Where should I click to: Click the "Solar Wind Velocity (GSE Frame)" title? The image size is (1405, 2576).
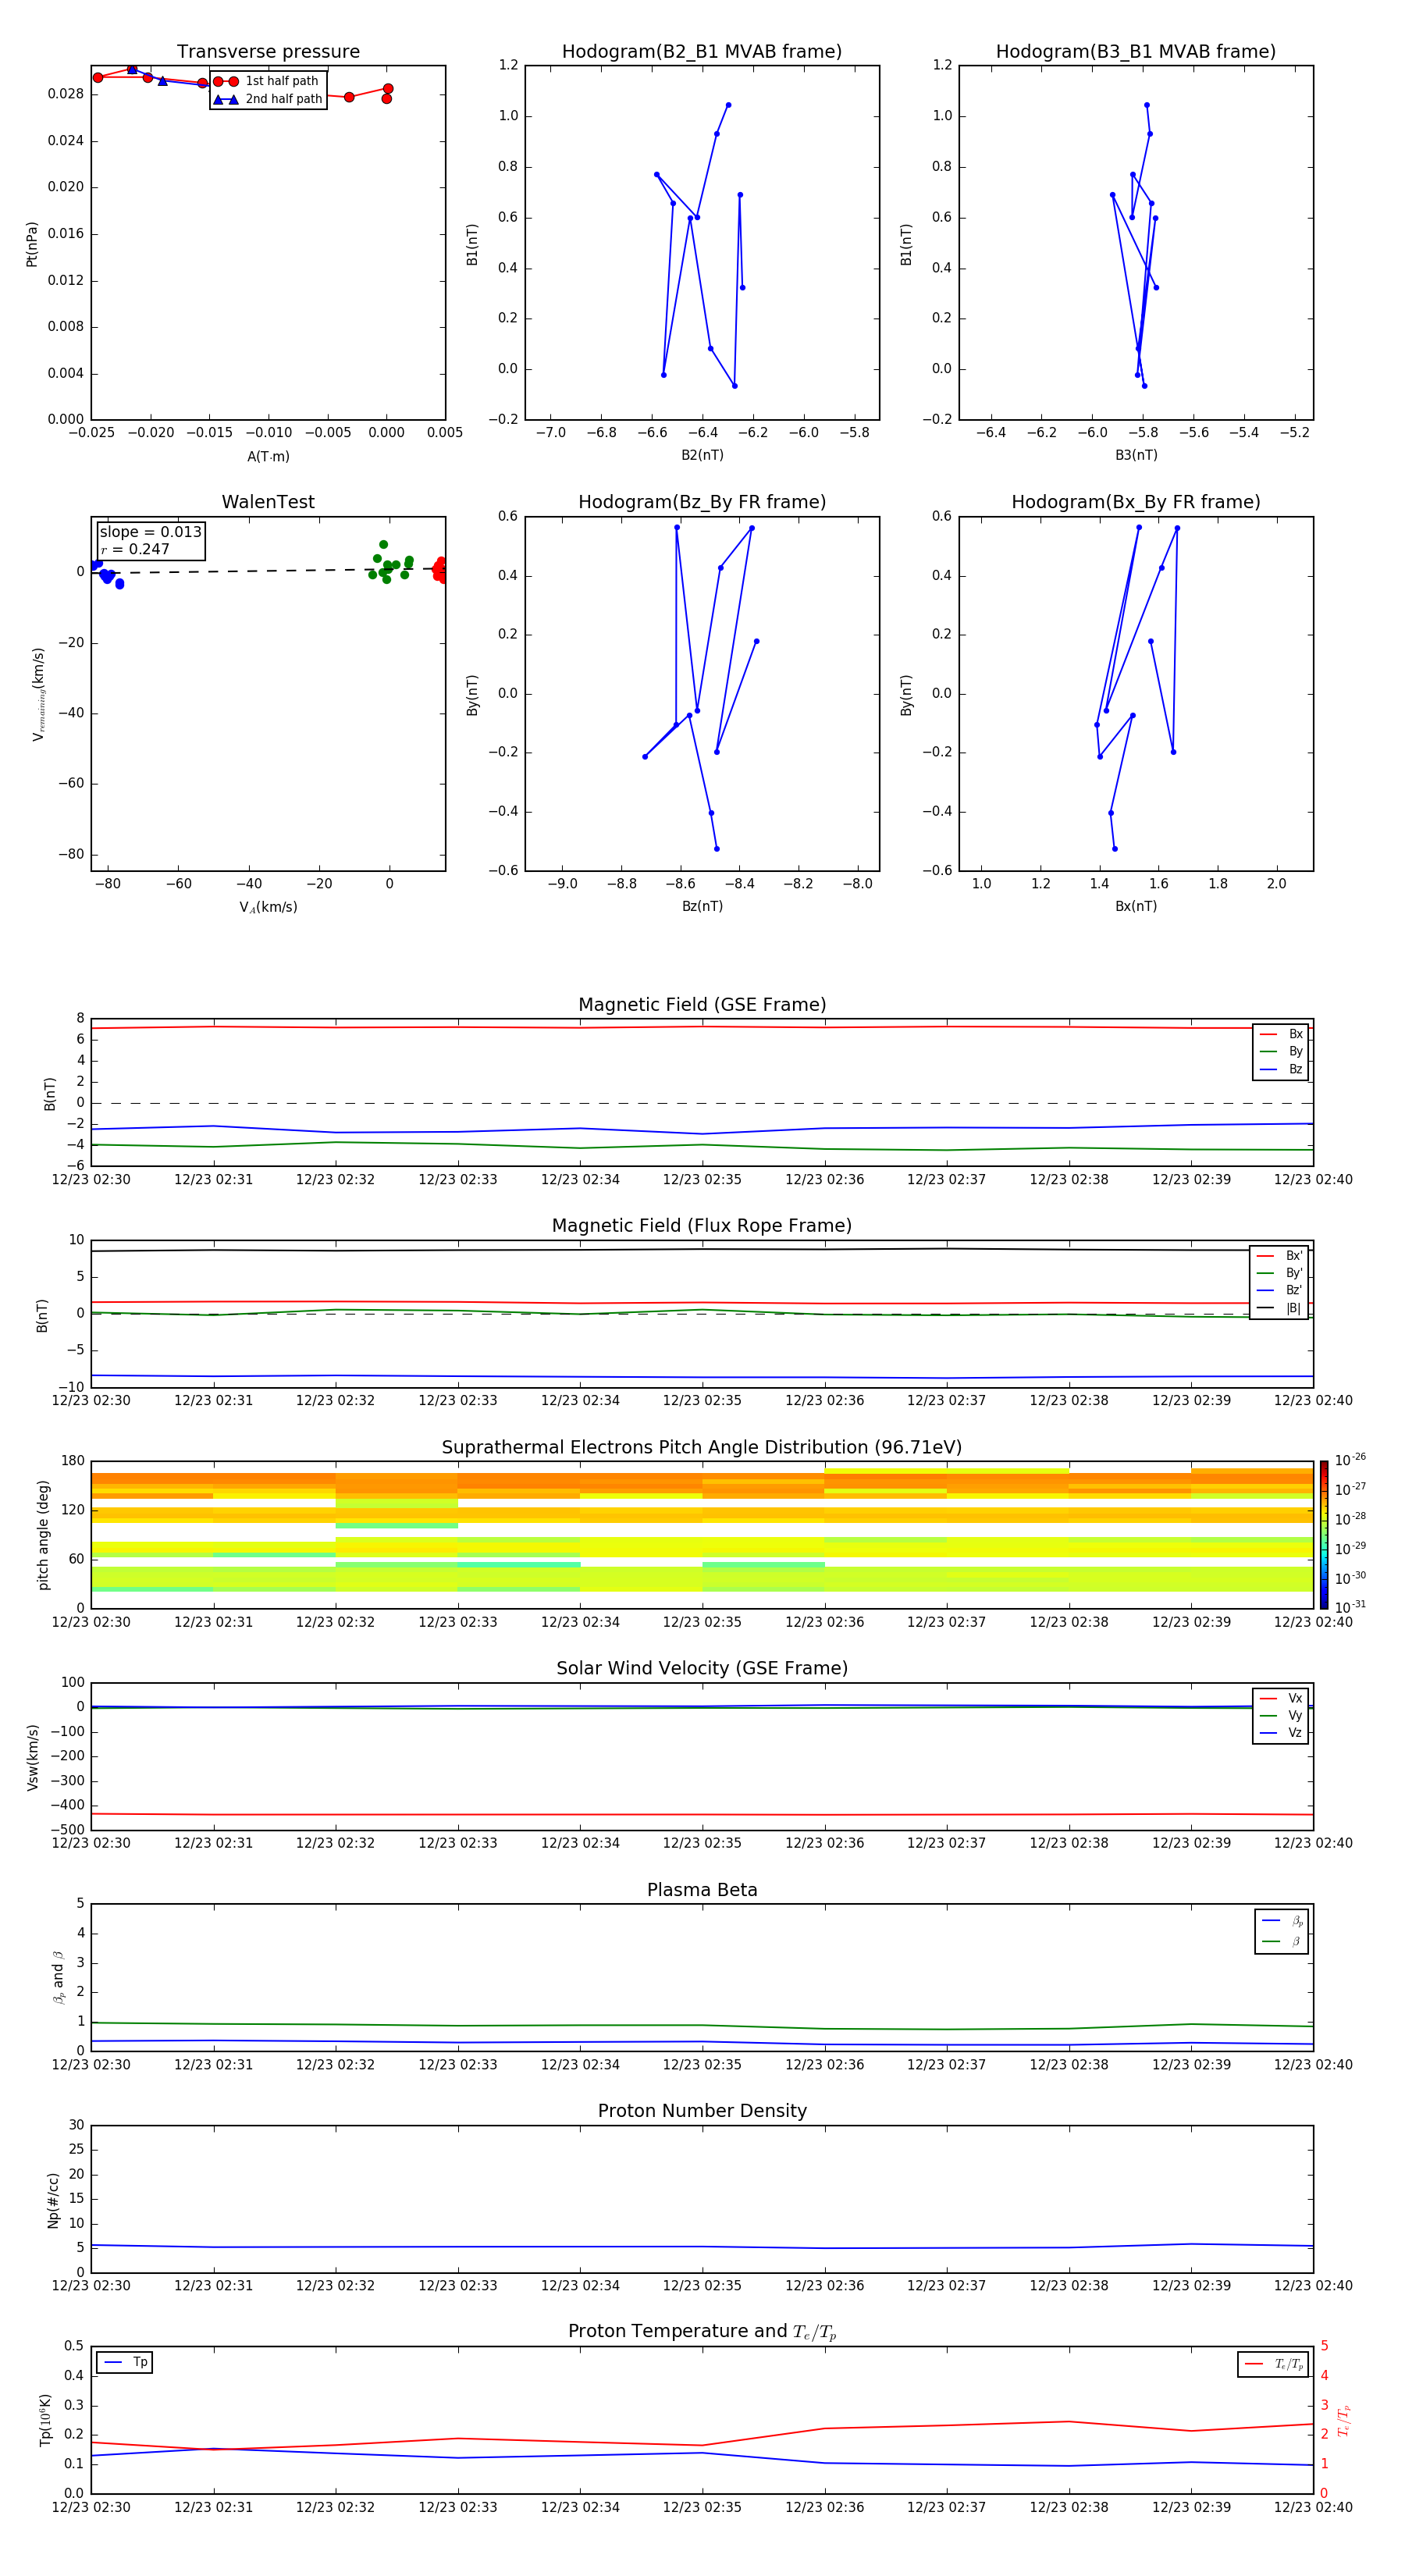point(702,1668)
